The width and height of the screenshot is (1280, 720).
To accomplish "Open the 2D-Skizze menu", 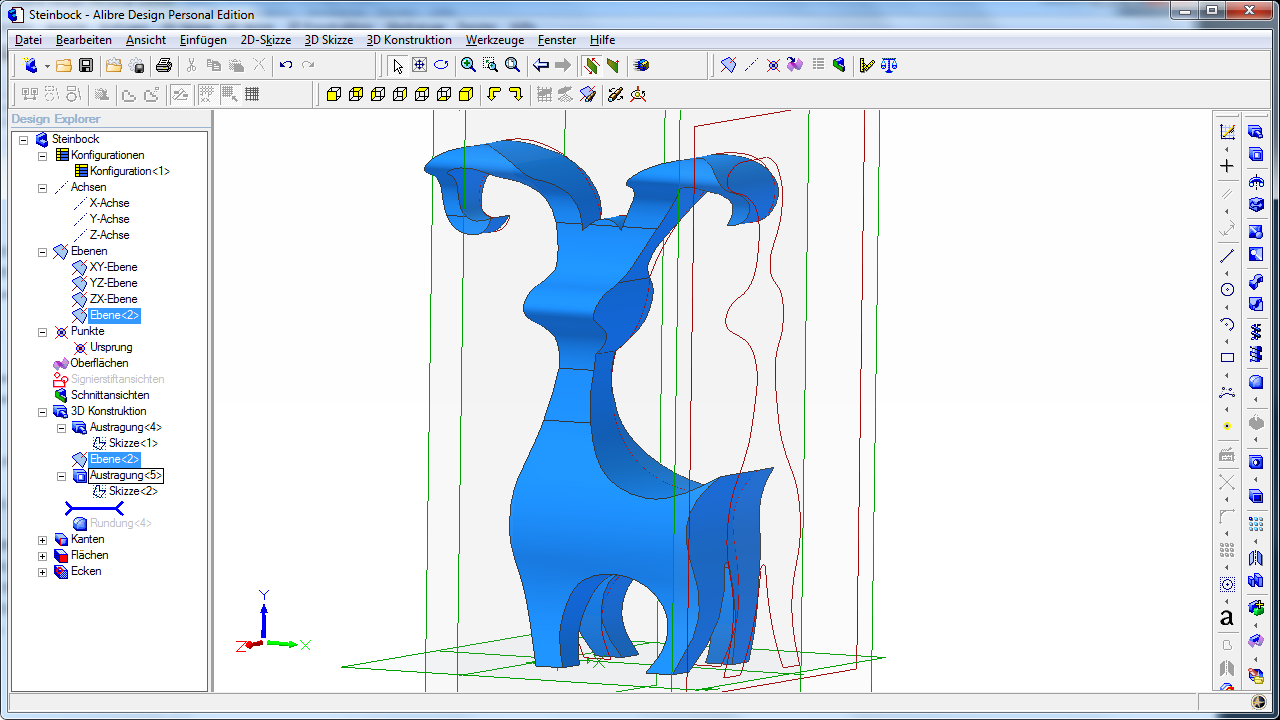I will [266, 40].
